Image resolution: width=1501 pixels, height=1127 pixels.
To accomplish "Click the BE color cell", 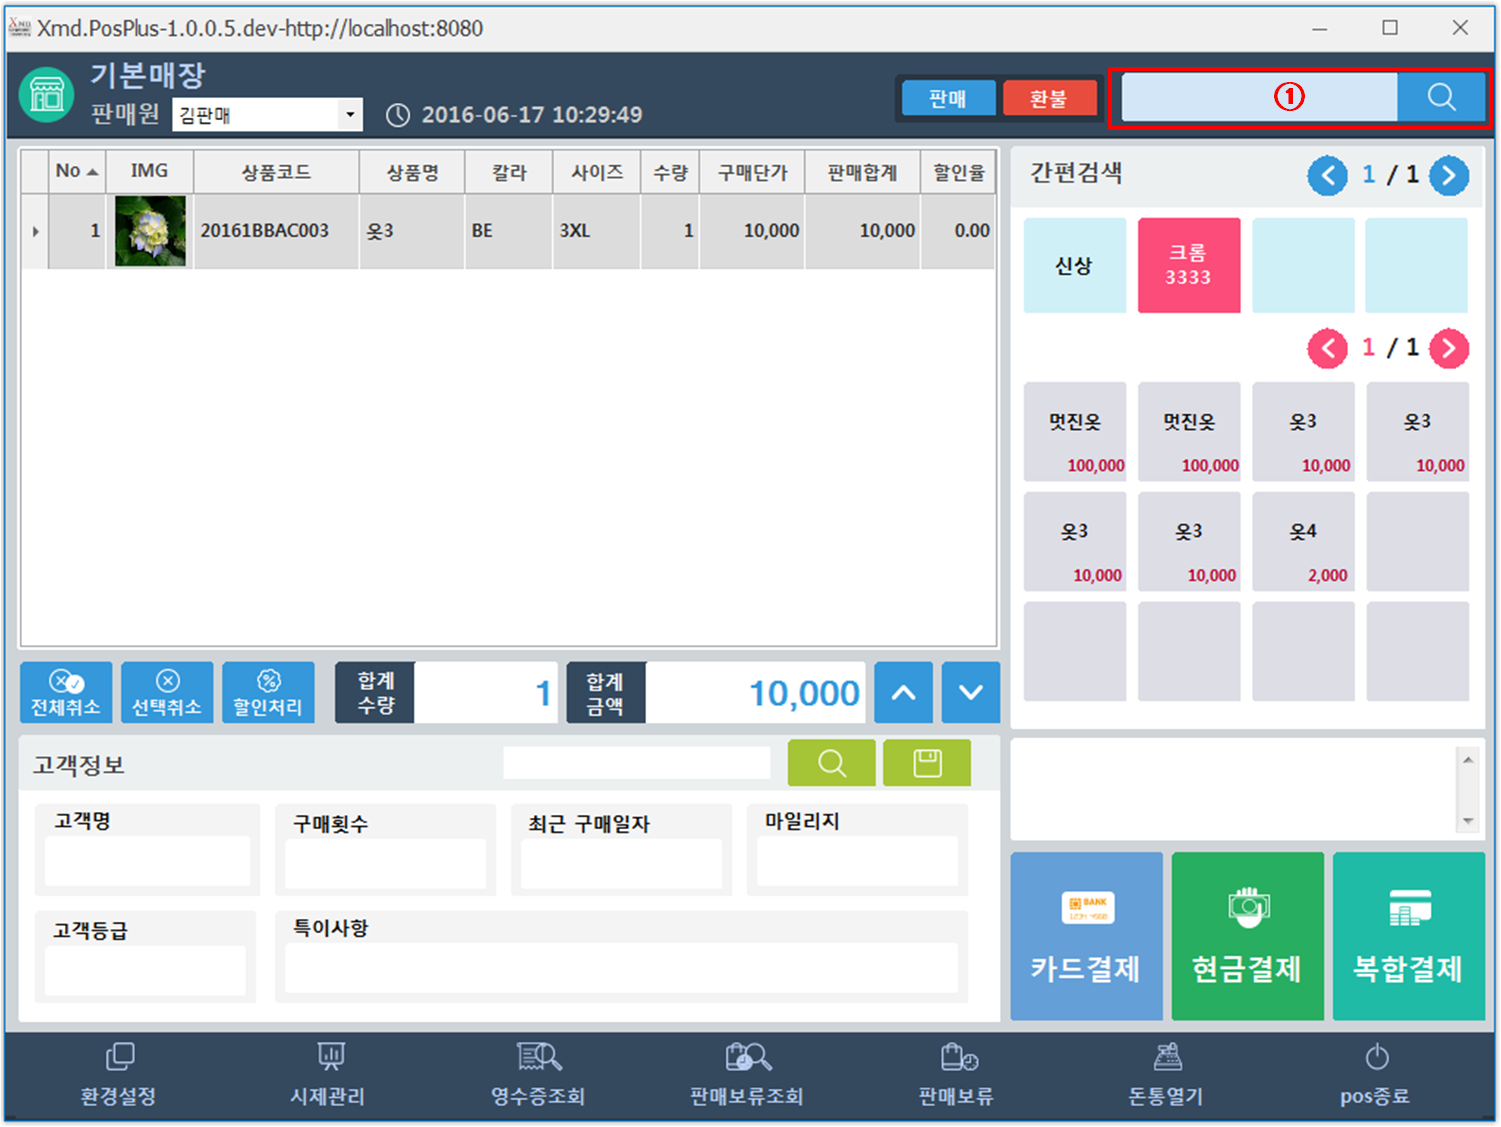I will coord(509,231).
